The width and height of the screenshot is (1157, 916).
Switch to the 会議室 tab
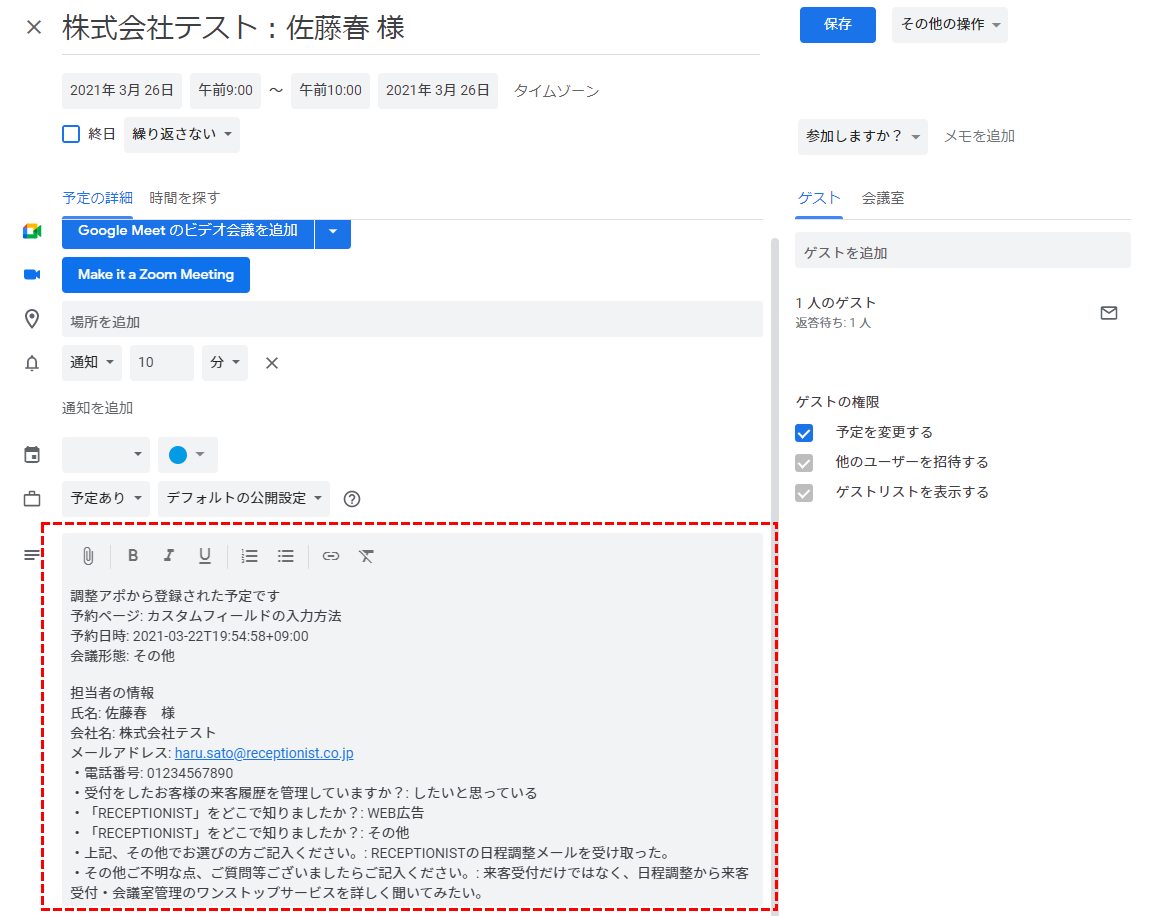coord(883,198)
